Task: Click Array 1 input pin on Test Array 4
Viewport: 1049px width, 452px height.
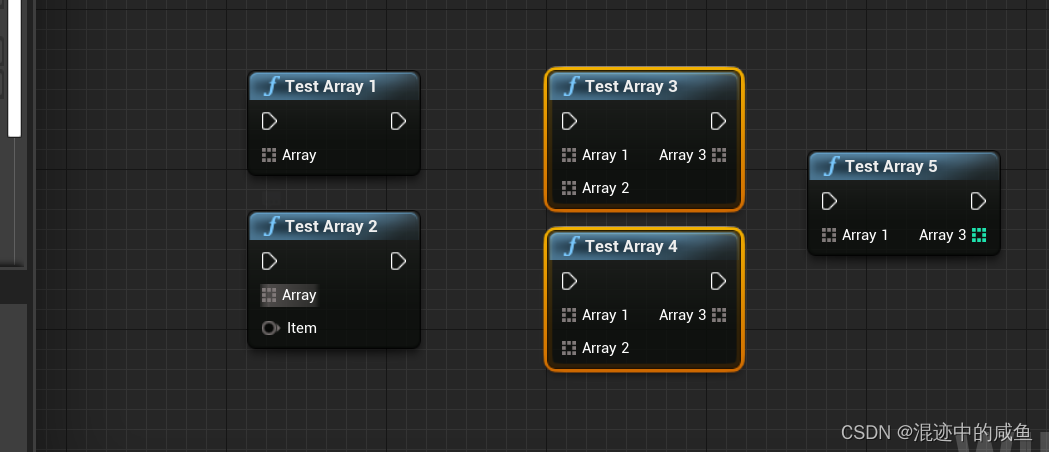Action: click(569, 315)
